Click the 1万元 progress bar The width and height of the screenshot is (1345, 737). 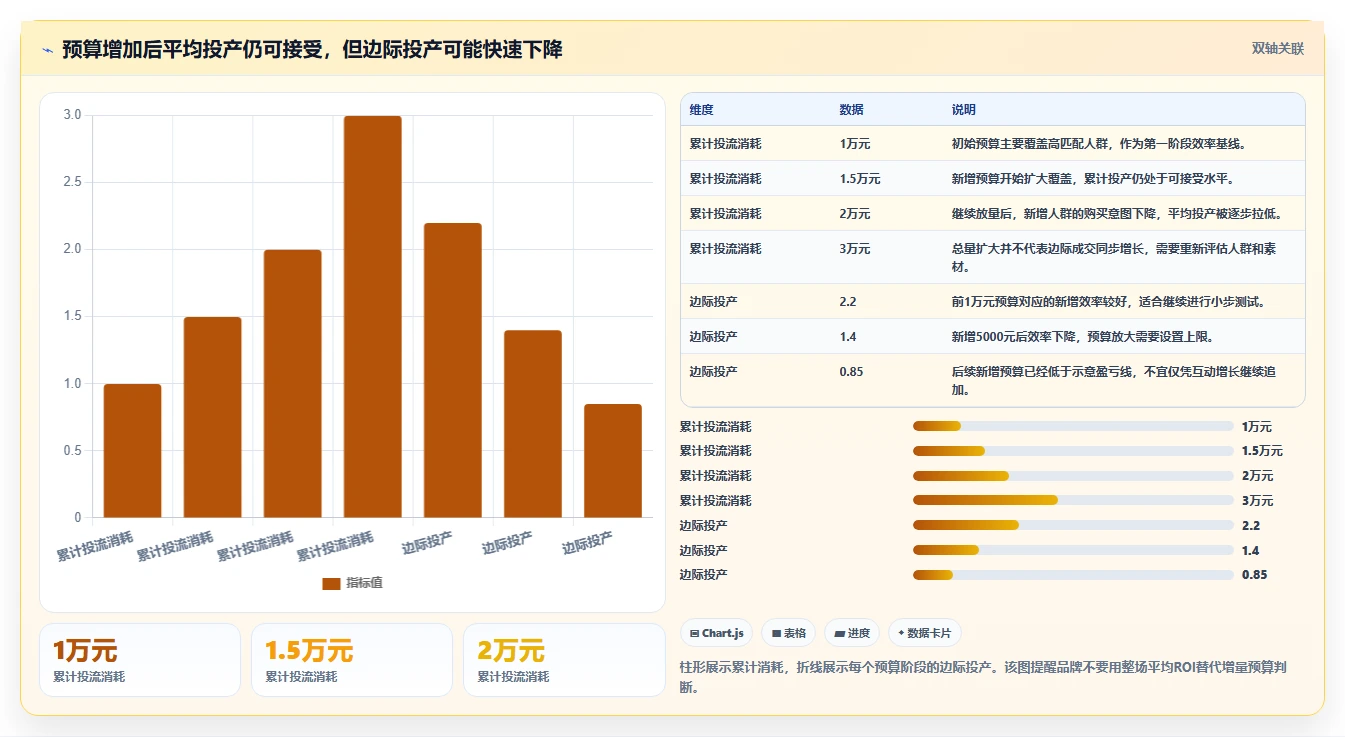(x=1073, y=426)
